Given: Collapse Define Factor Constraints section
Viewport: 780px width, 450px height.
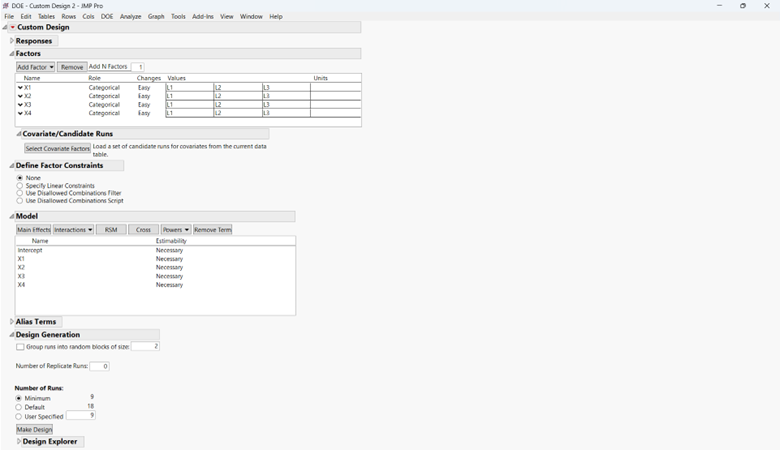Looking at the screenshot, I should pyautogui.click(x=12, y=166).
